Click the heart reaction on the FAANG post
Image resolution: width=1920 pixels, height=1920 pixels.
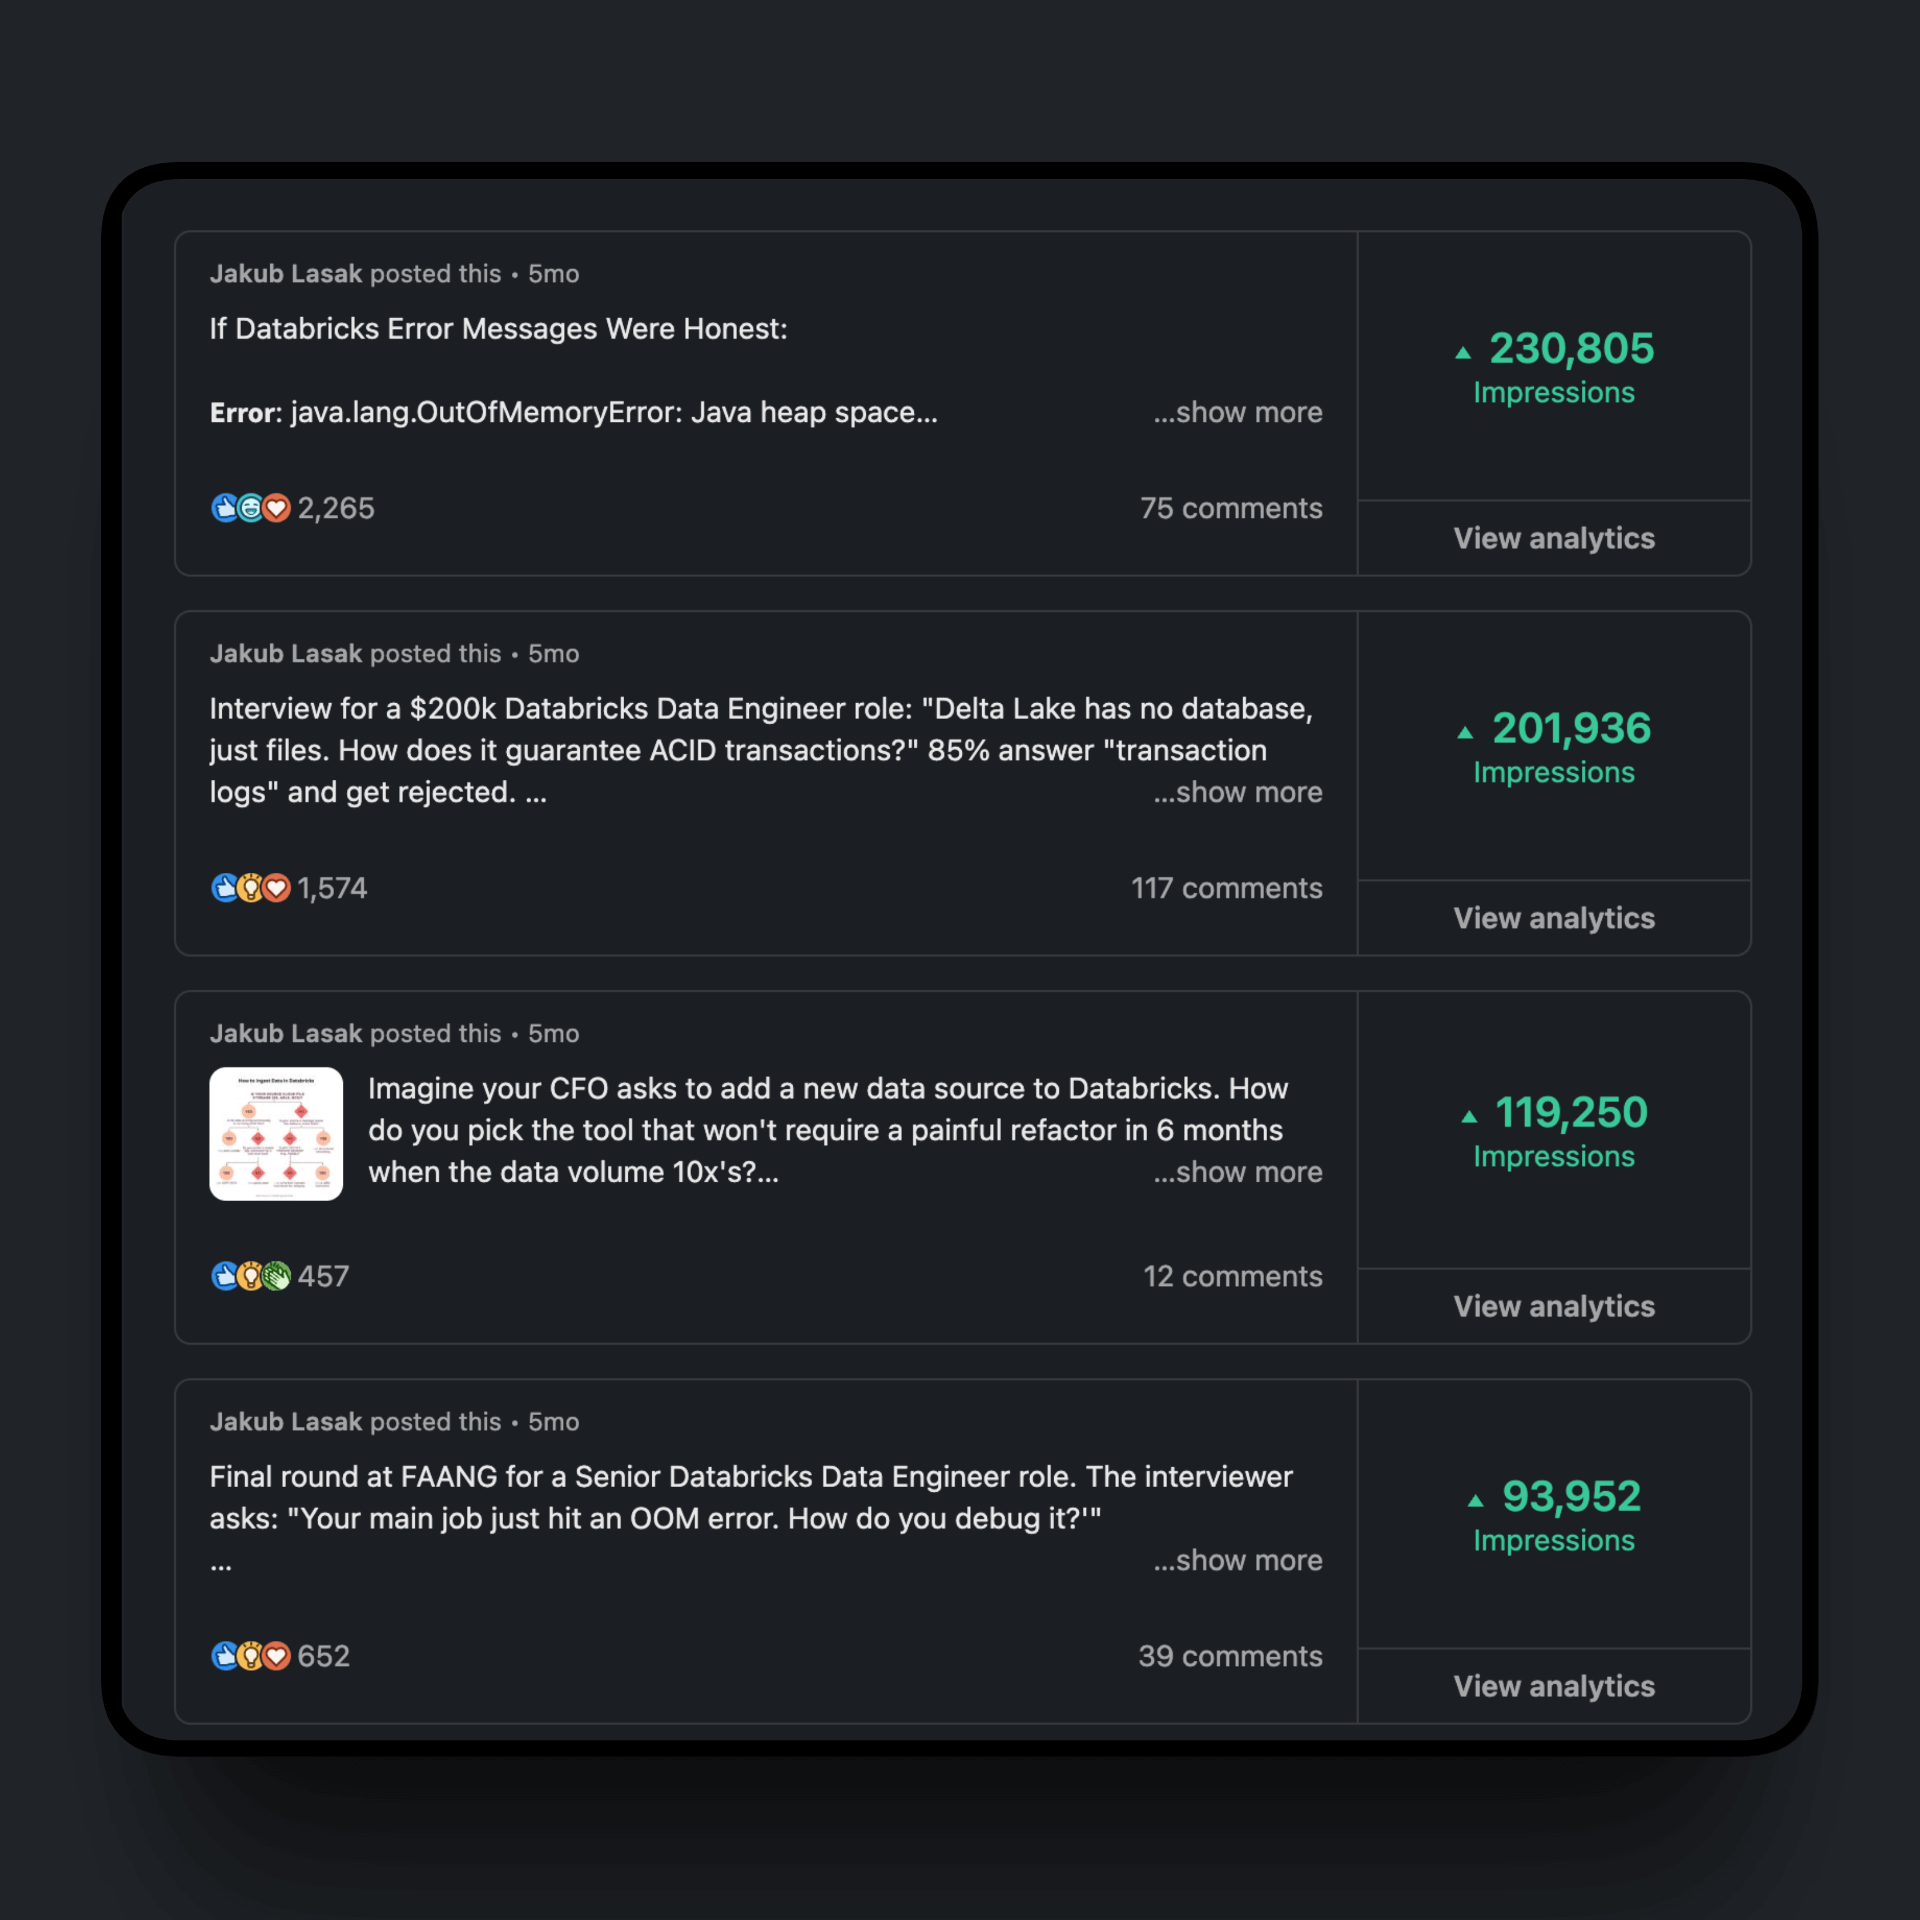tap(278, 1656)
